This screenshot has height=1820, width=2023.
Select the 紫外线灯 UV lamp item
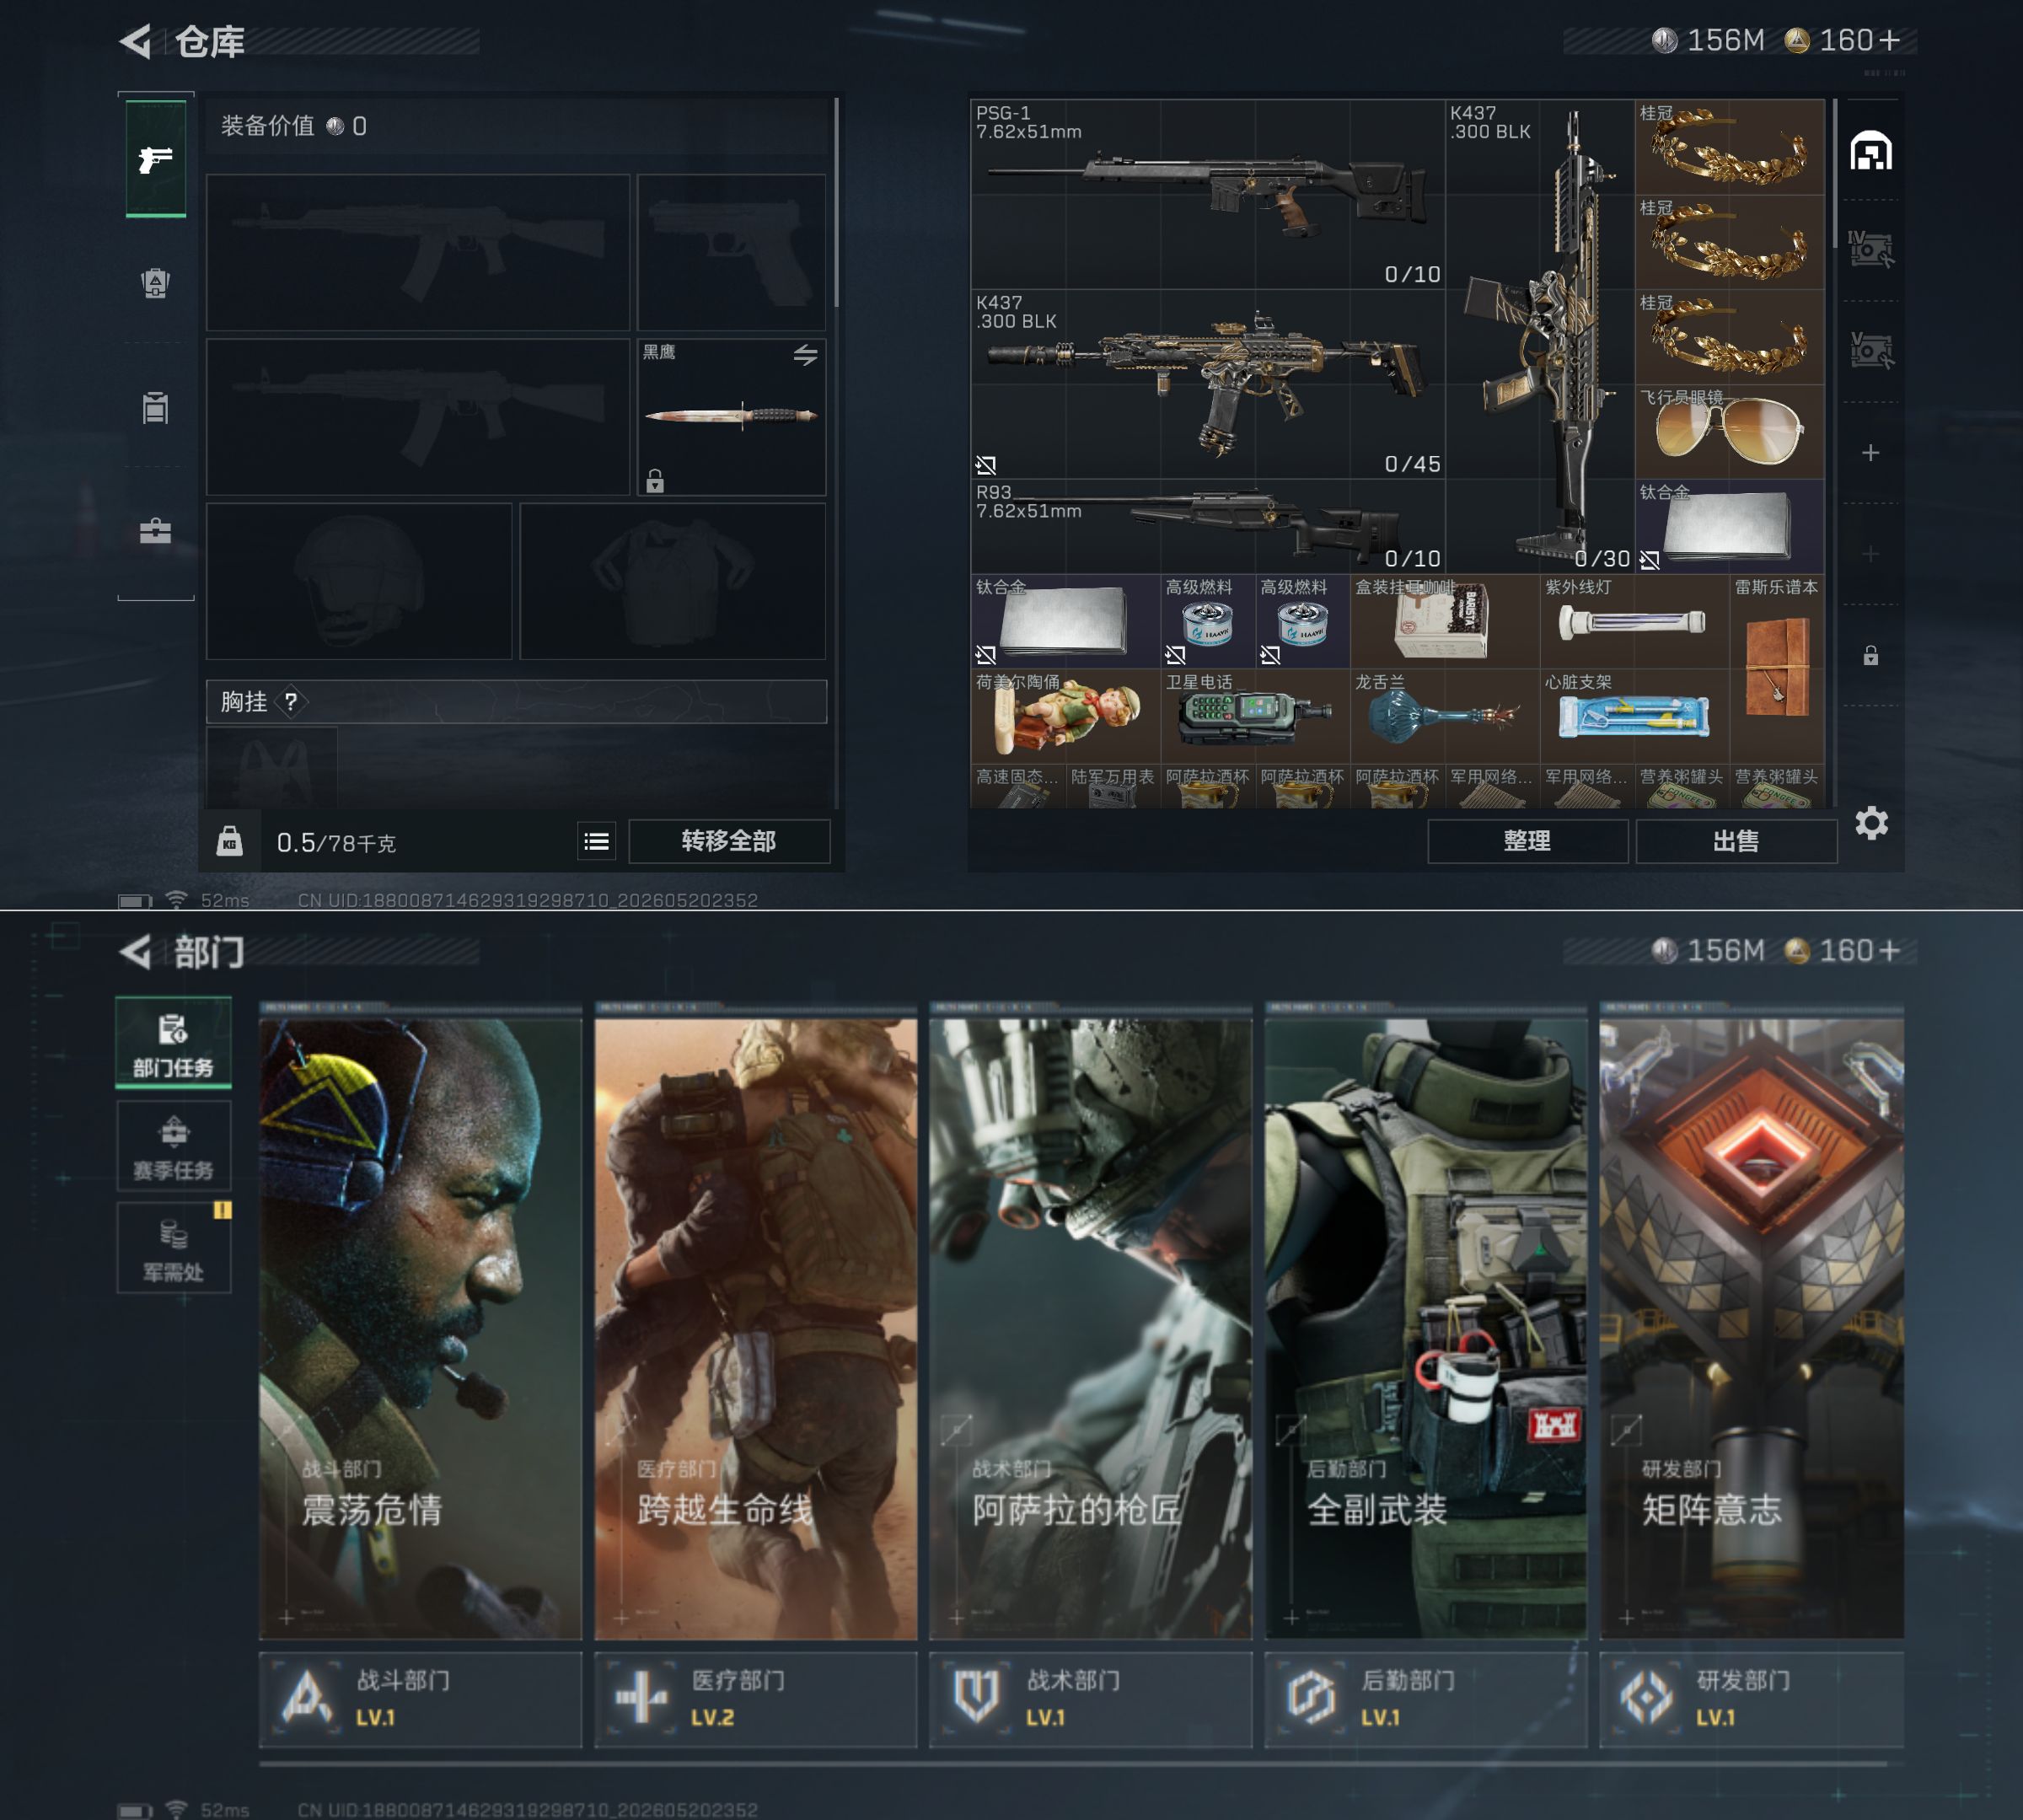pos(1634,621)
